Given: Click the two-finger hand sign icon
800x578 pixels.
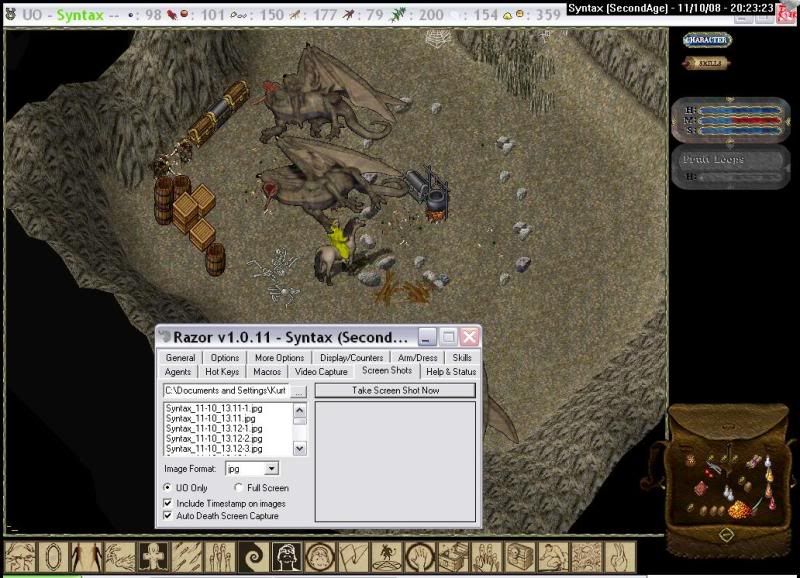Looking at the screenshot, I should click(620, 557).
